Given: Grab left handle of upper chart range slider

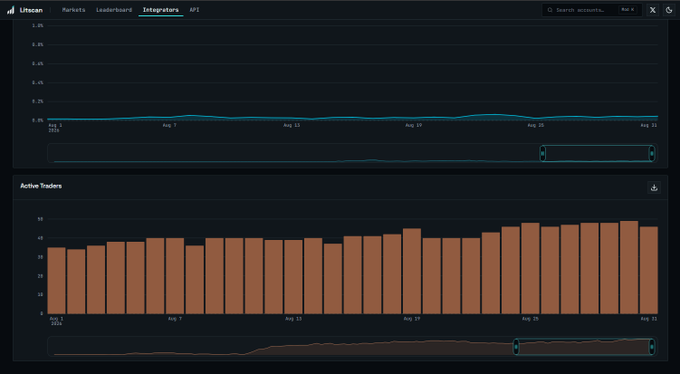Looking at the screenshot, I should pyautogui.click(x=543, y=153).
